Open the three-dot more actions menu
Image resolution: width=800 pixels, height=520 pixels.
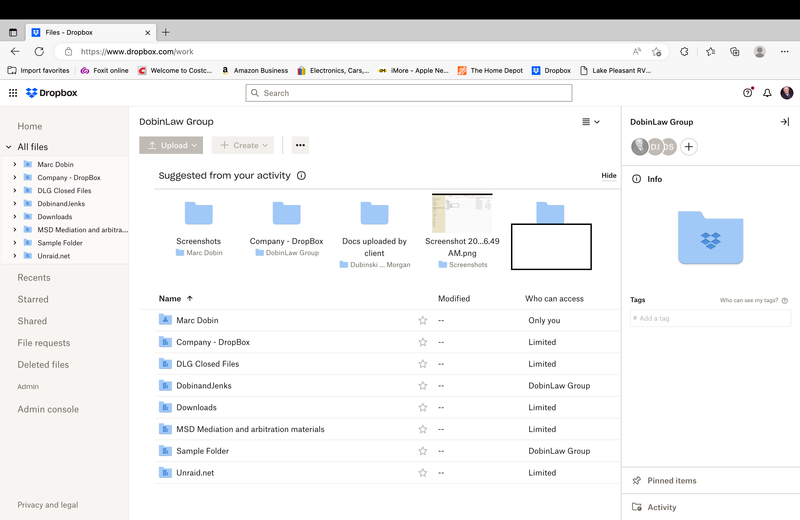tap(300, 145)
